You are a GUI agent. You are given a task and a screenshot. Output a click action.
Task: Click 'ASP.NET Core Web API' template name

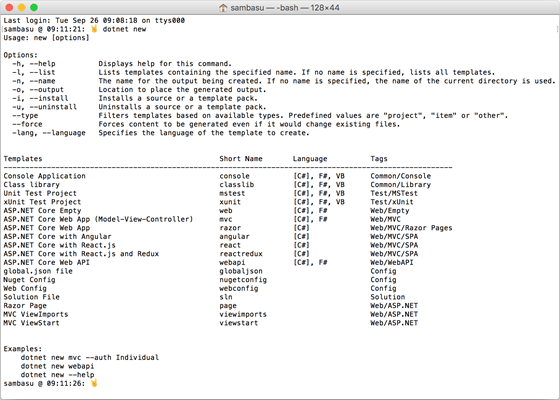click(46, 262)
